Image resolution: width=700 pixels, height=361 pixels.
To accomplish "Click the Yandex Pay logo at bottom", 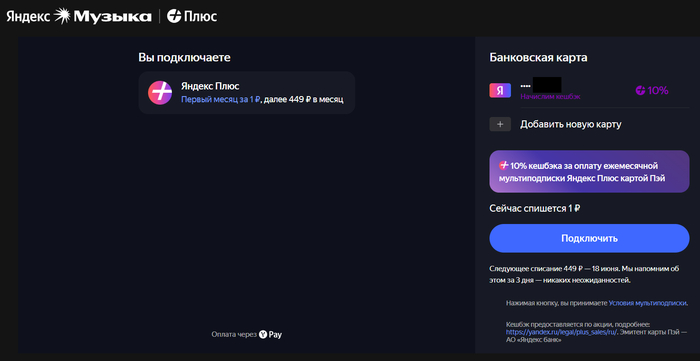I will tap(271, 334).
